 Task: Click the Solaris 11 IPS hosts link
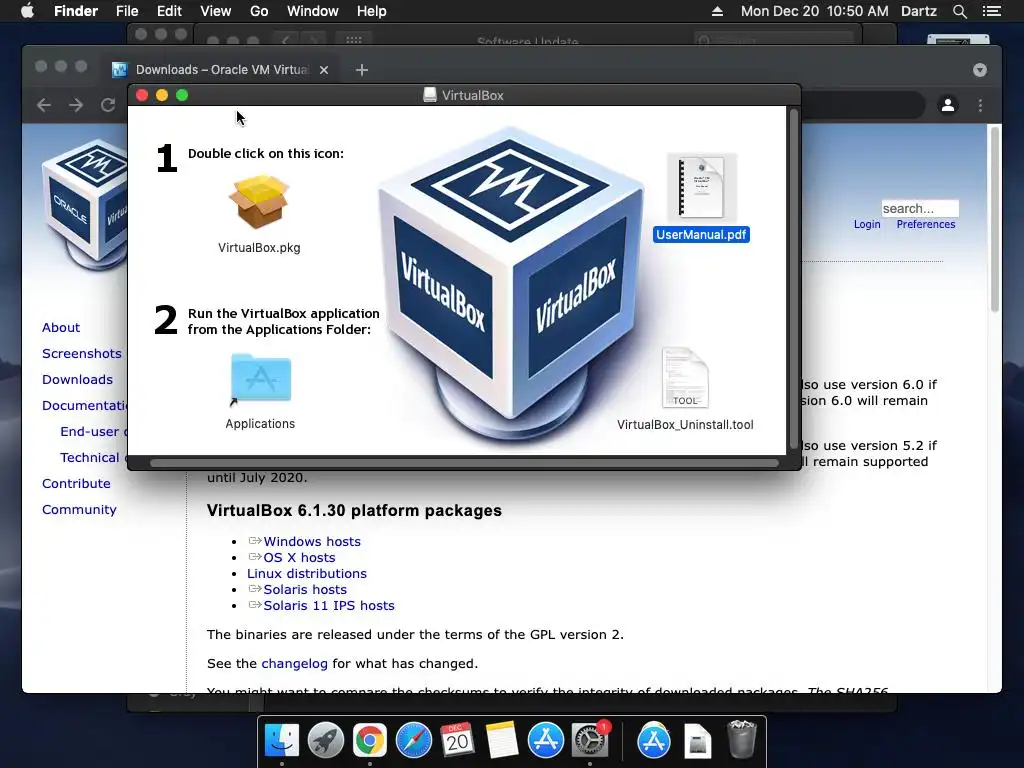(x=329, y=605)
